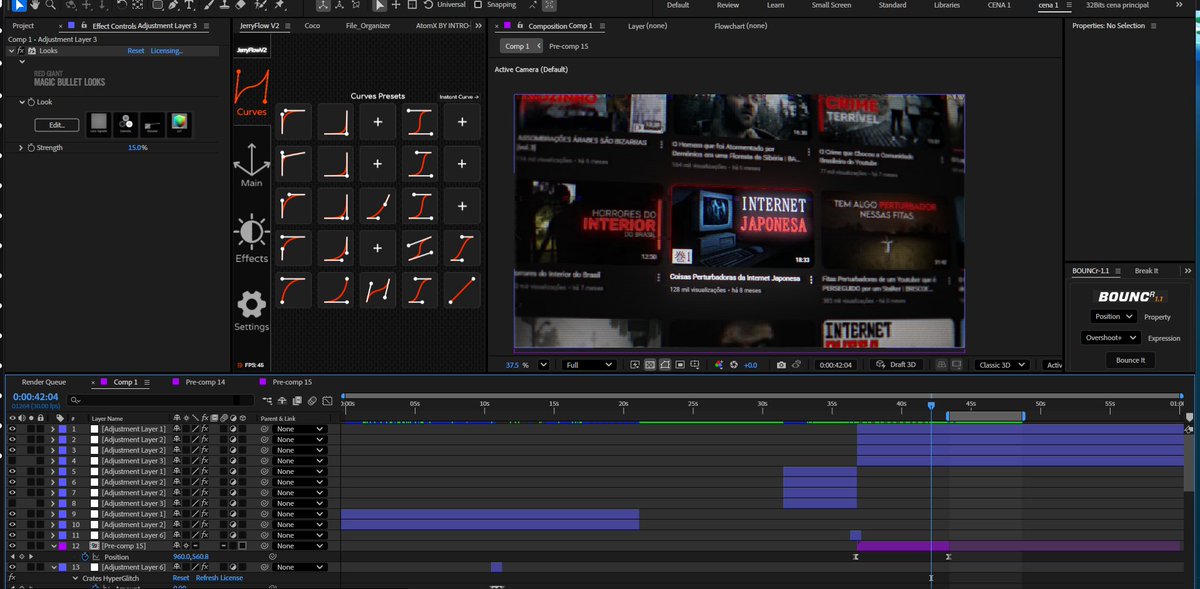The image size is (1200, 589).
Task: Hide layer 1 Adjustment Layer 1
Action: coord(13,429)
